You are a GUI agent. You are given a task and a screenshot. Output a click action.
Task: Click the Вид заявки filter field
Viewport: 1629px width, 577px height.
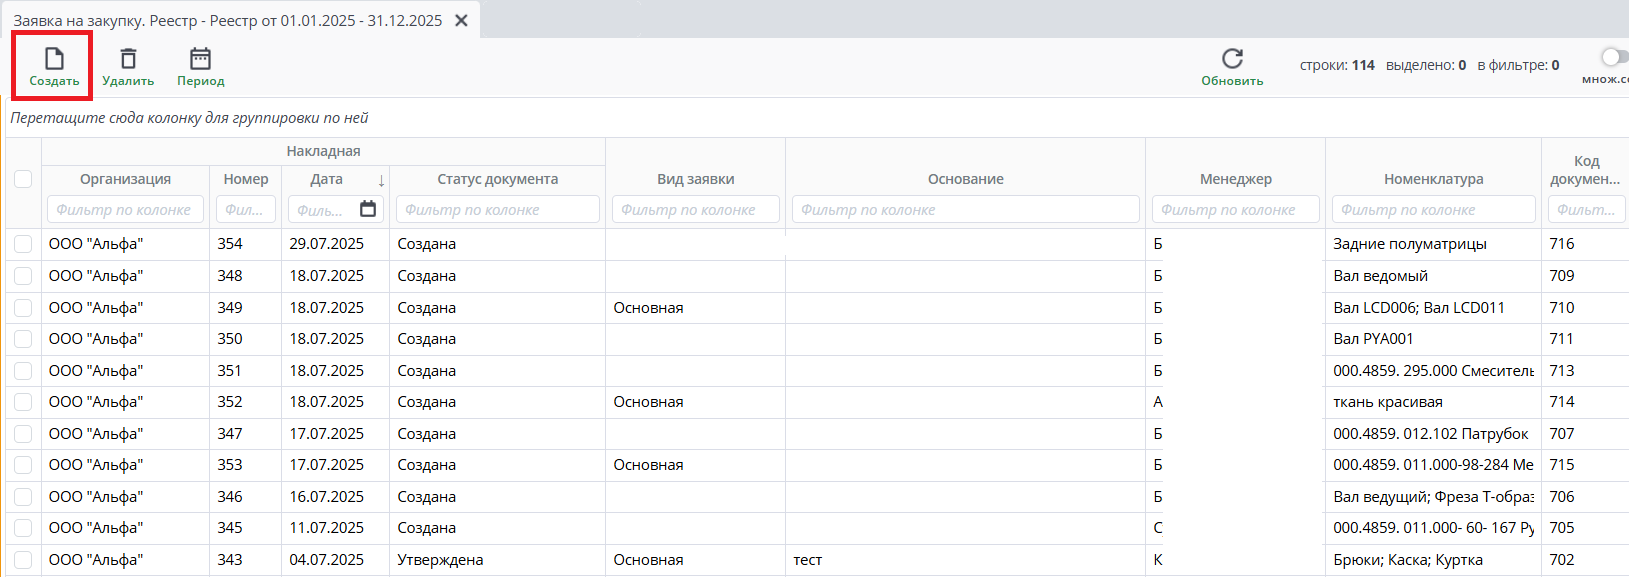click(695, 210)
